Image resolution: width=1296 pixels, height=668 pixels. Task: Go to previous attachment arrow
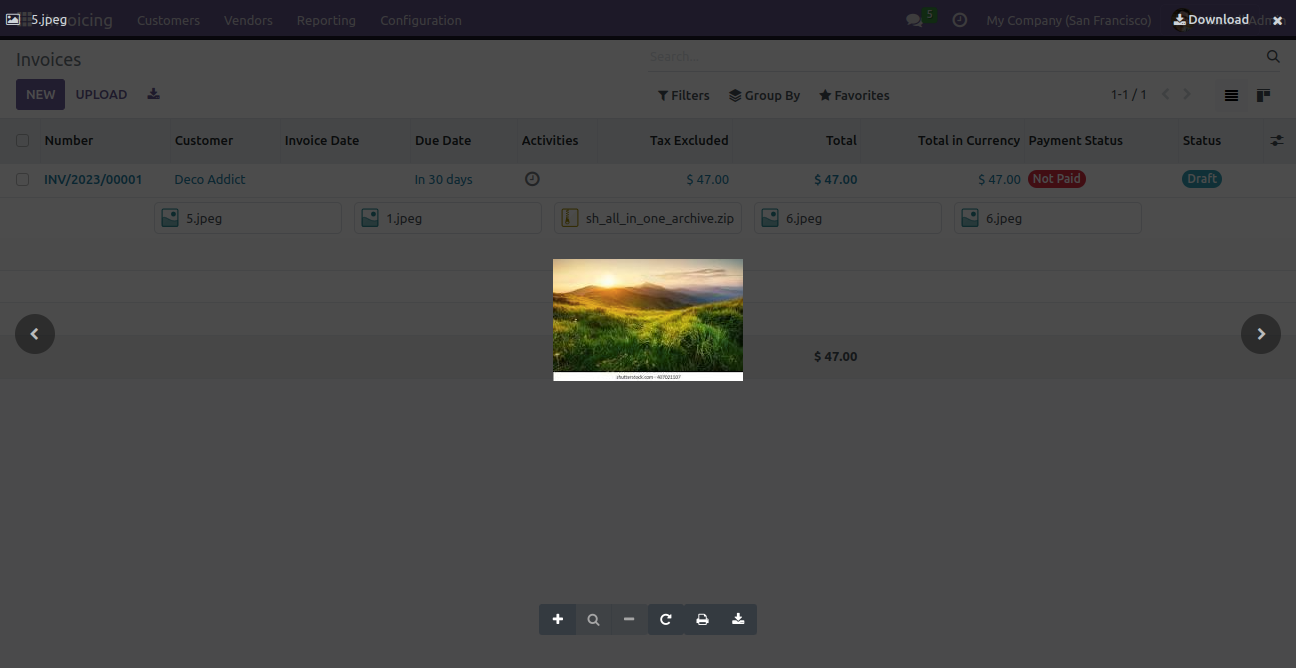pos(35,334)
